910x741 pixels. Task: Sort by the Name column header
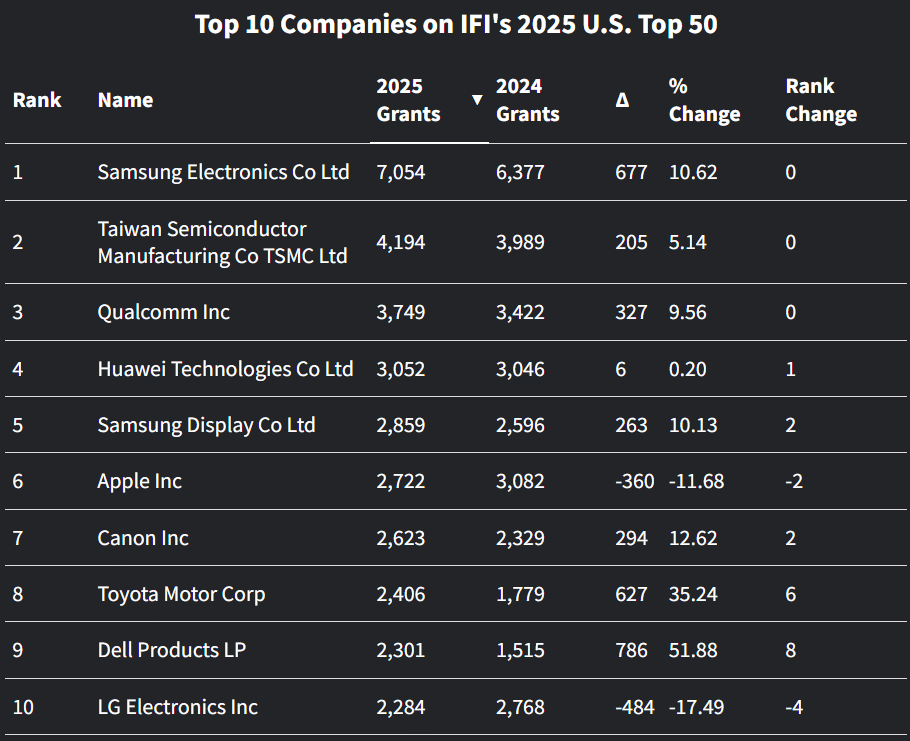coord(125,100)
